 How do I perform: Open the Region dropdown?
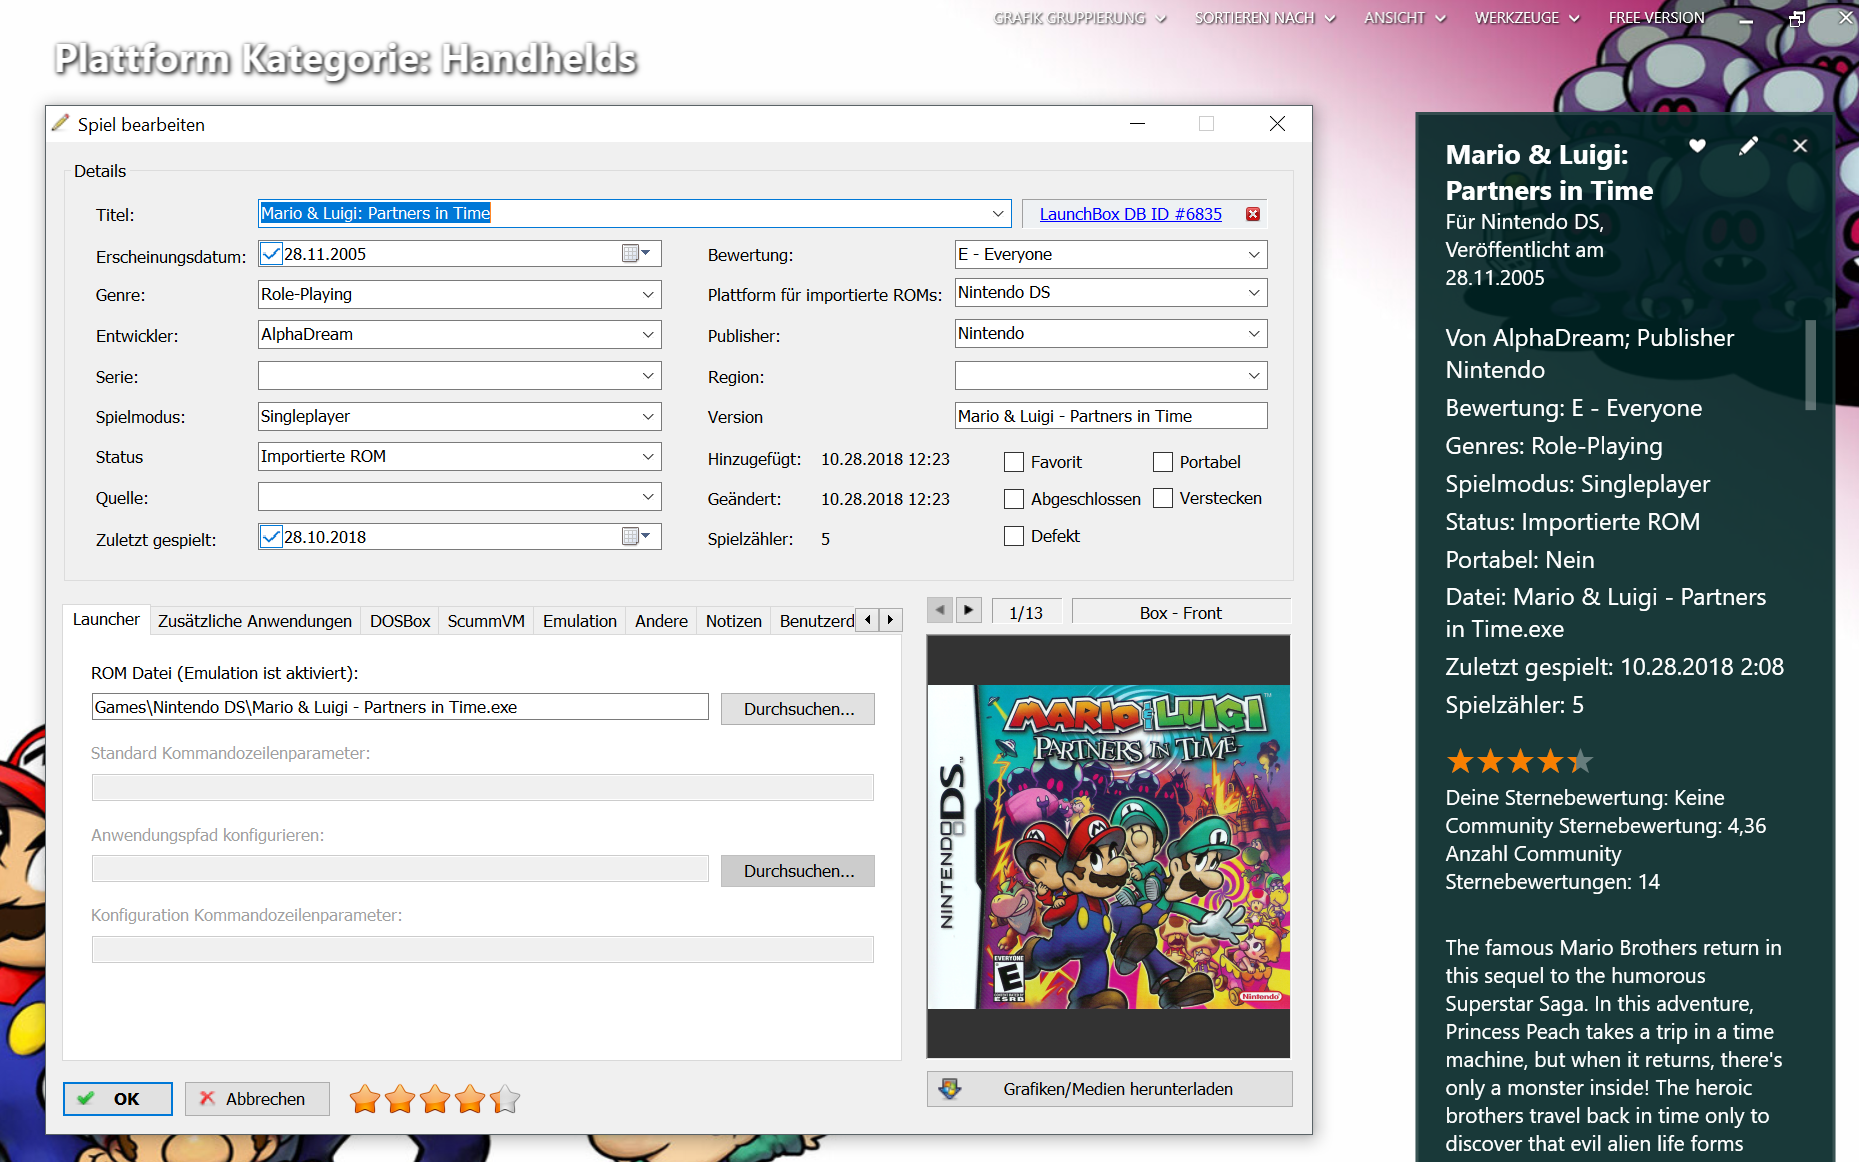tap(1254, 376)
